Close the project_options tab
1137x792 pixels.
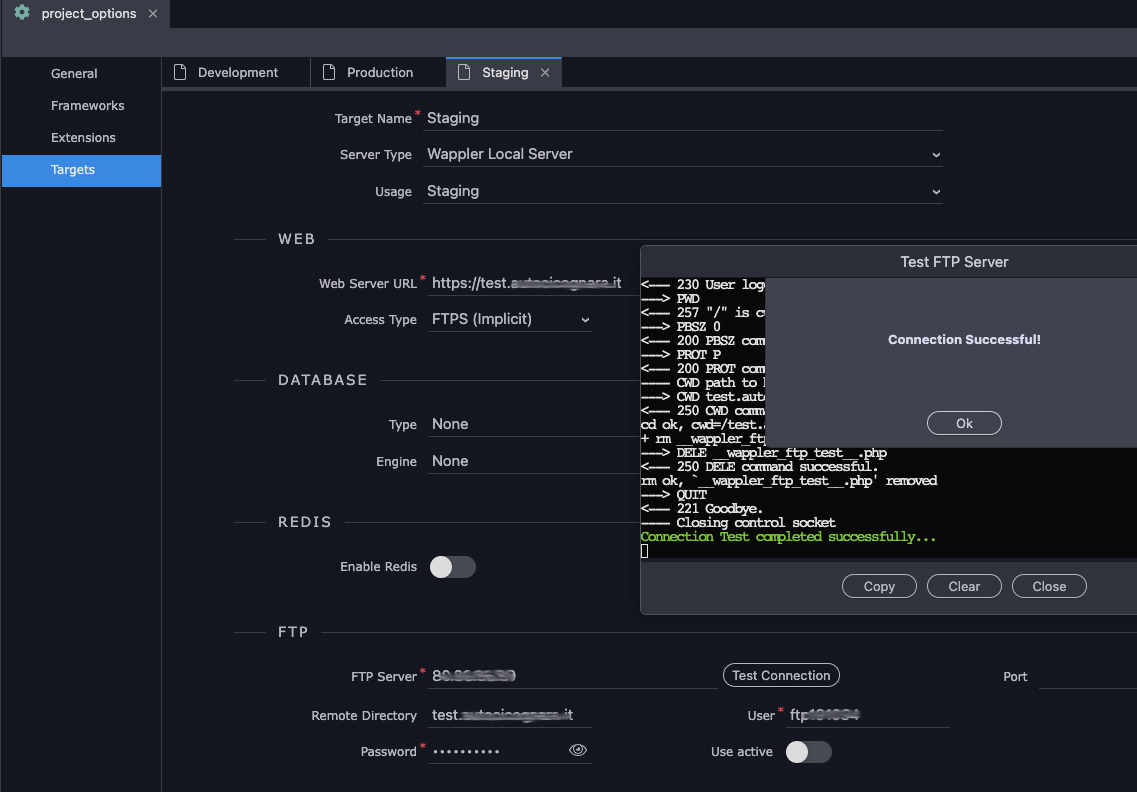click(153, 14)
